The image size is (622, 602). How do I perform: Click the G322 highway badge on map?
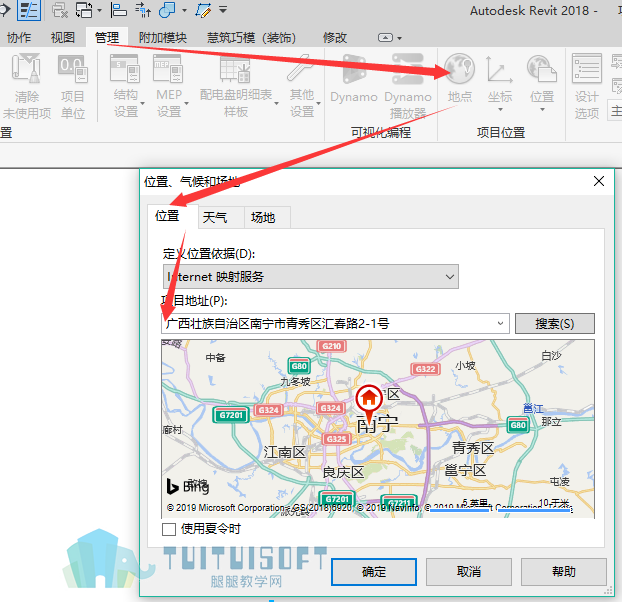(425, 369)
